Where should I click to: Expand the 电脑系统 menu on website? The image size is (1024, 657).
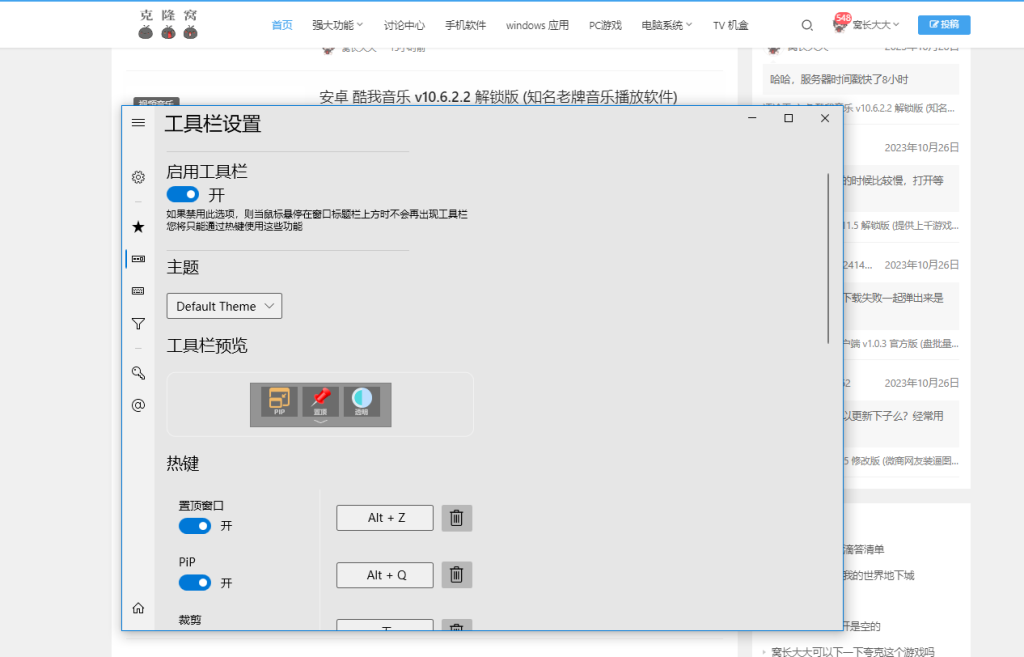click(x=666, y=25)
